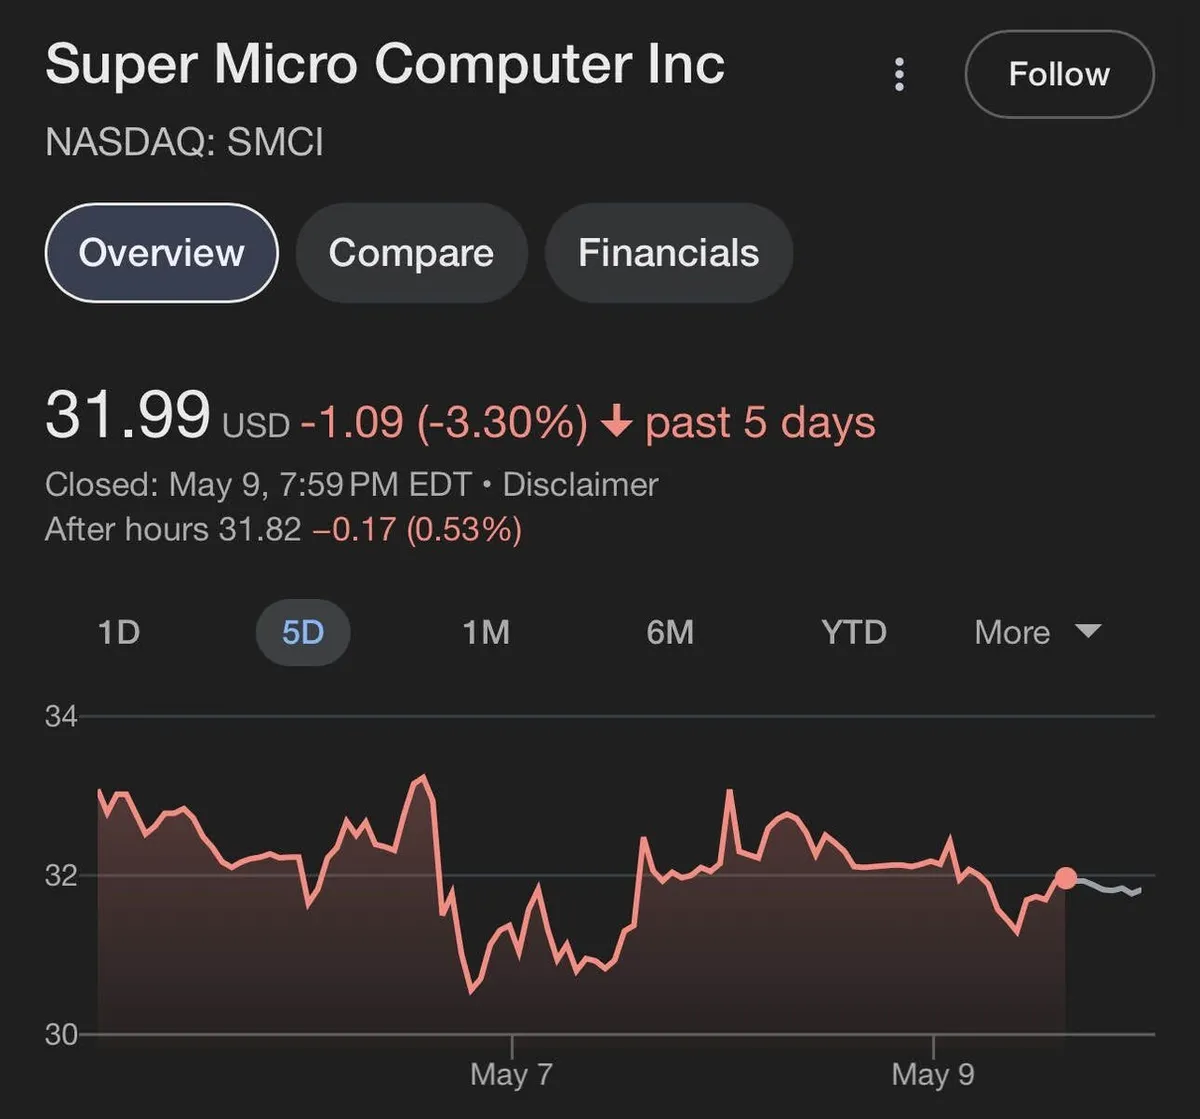Click the Follow button
This screenshot has width=1200, height=1119.
coord(1059,75)
